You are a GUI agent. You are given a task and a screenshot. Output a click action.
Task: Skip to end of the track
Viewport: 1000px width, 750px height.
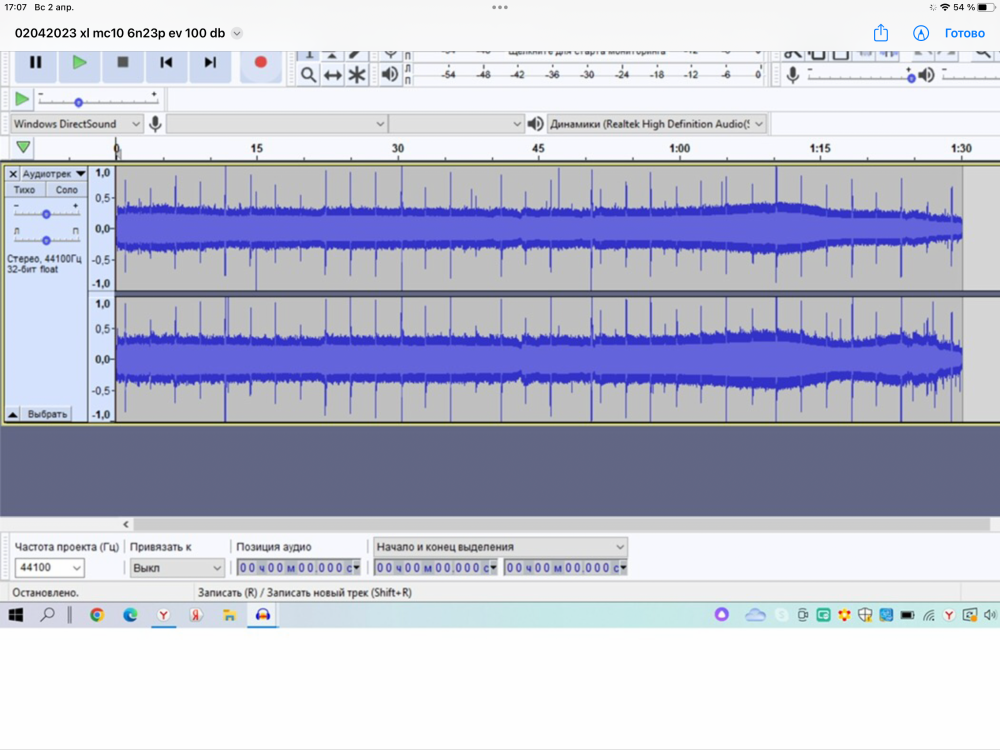(210, 62)
